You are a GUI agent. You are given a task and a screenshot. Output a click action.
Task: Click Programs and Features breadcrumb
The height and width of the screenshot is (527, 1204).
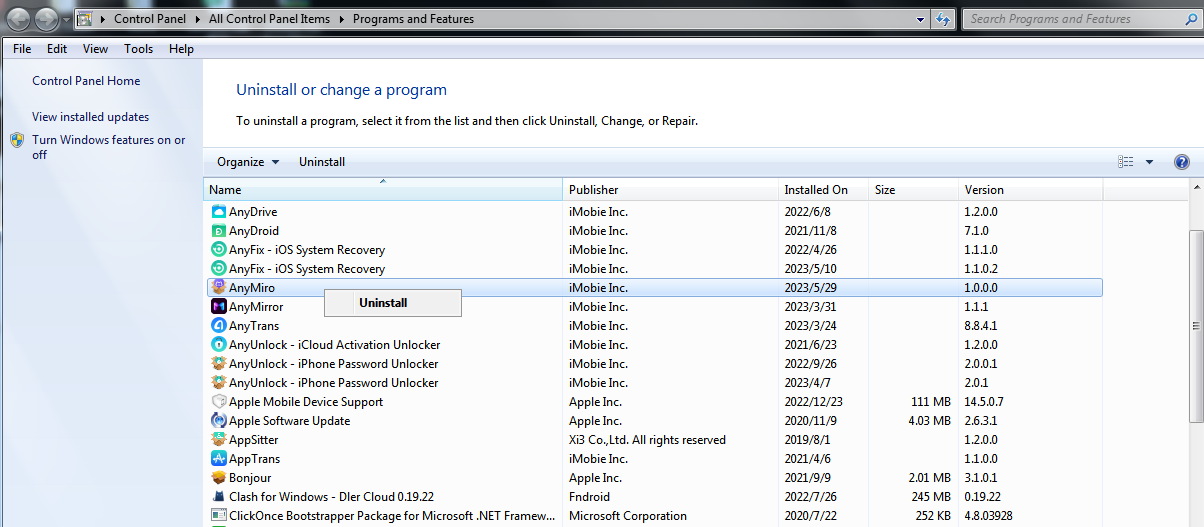coord(413,19)
